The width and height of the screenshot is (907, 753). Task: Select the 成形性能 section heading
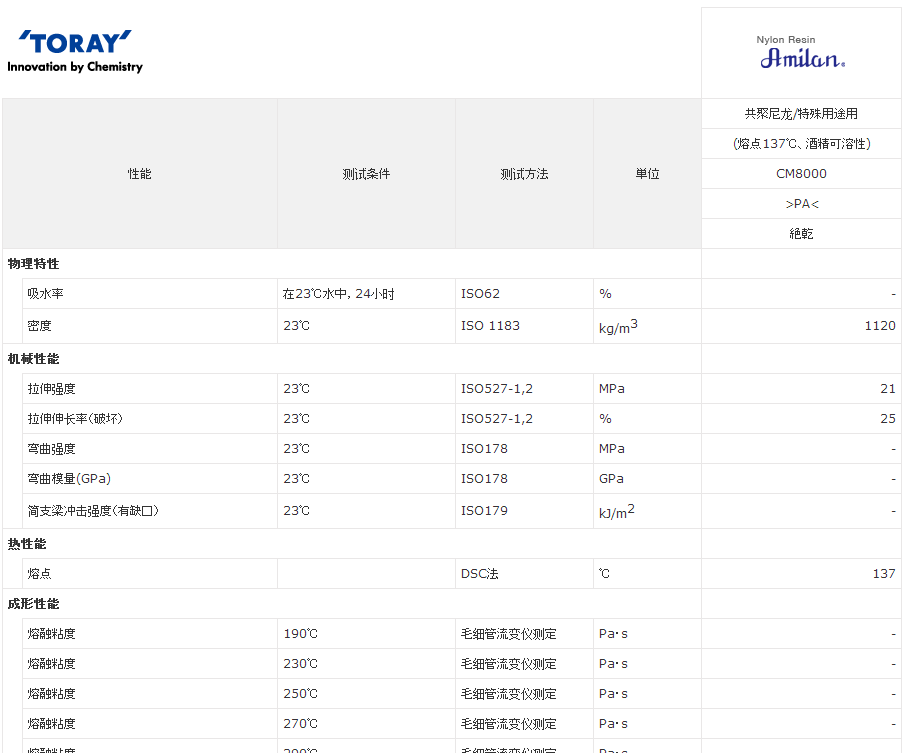pos(34,604)
